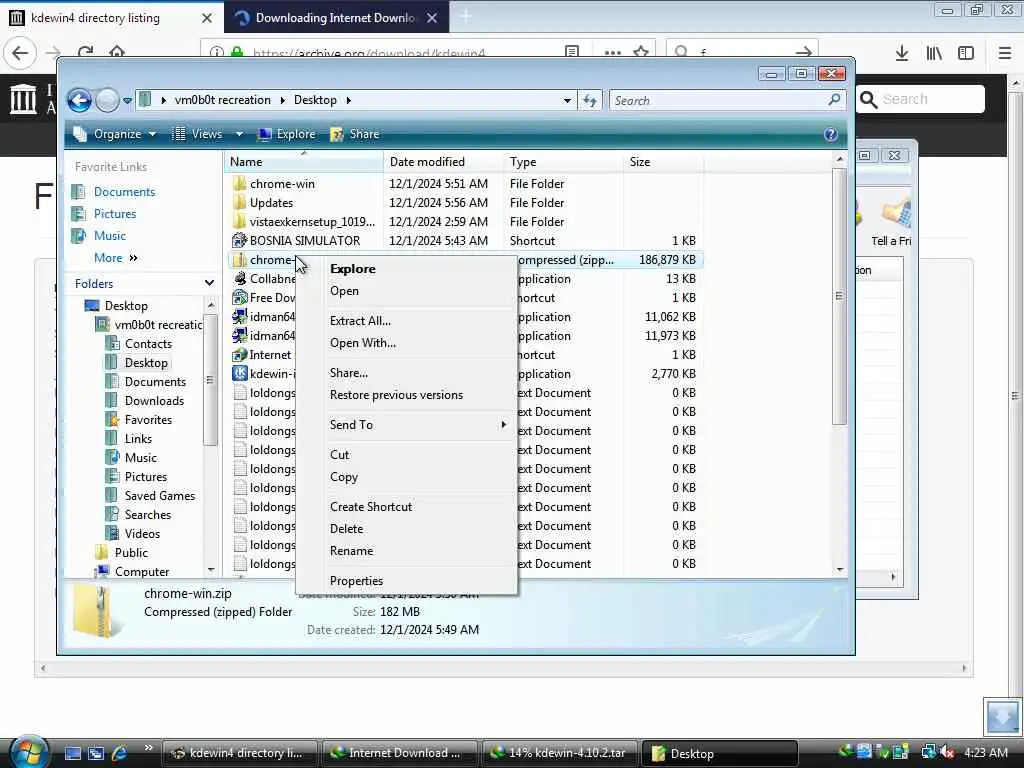Screen dimensions: 1024x768
Task: Select the Internet shortcut icon
Action: [x=240, y=355]
